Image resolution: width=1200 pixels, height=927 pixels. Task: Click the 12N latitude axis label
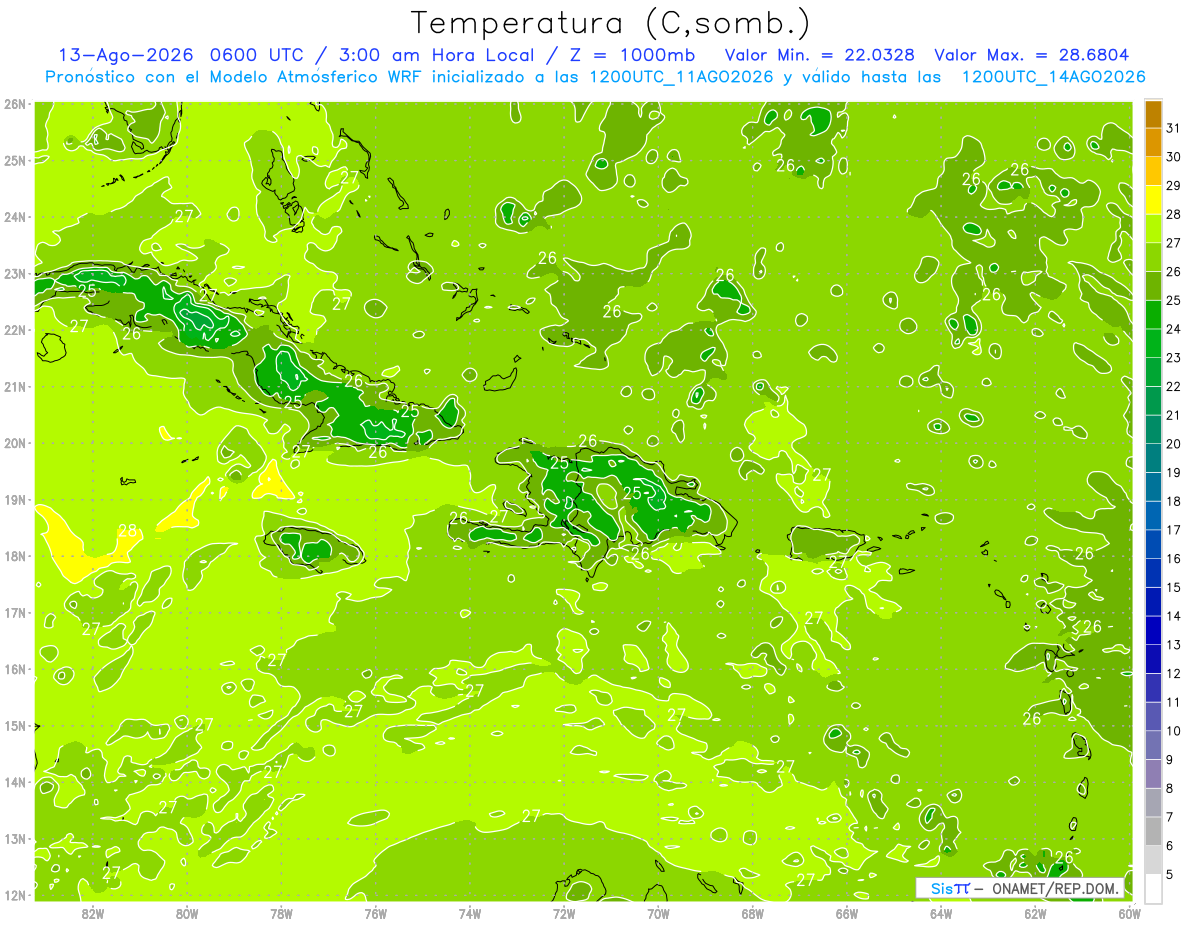[x=15, y=895]
